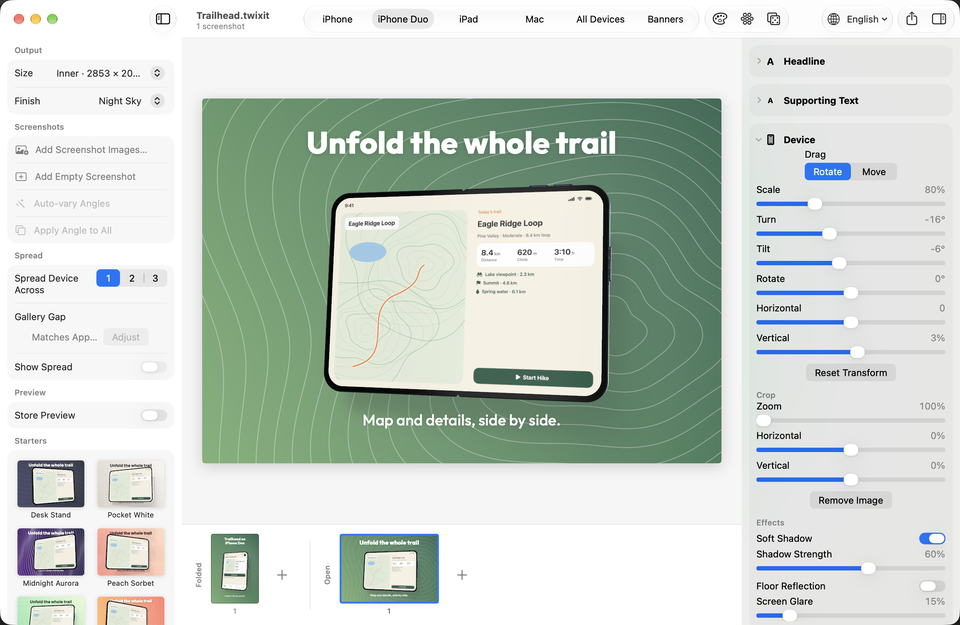Adjust the Tilt slider handle
960x625 pixels.
click(x=839, y=263)
